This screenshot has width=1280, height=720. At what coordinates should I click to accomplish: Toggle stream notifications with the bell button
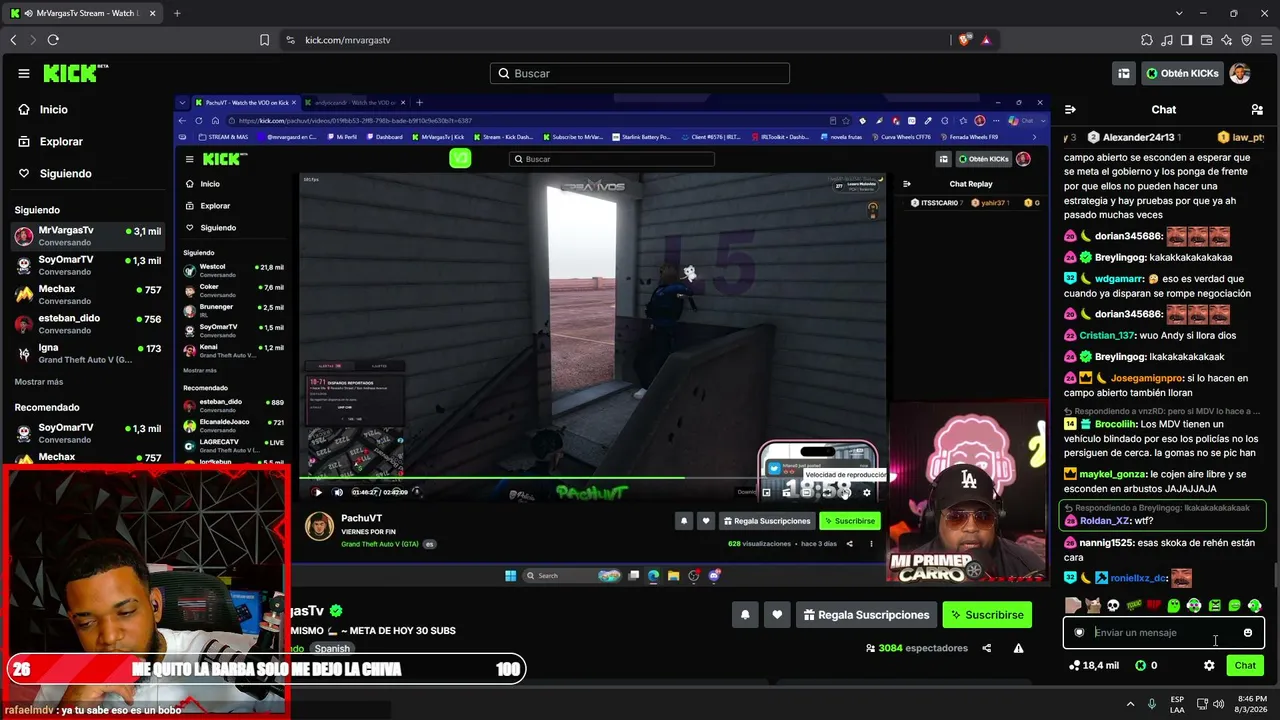[x=745, y=615]
